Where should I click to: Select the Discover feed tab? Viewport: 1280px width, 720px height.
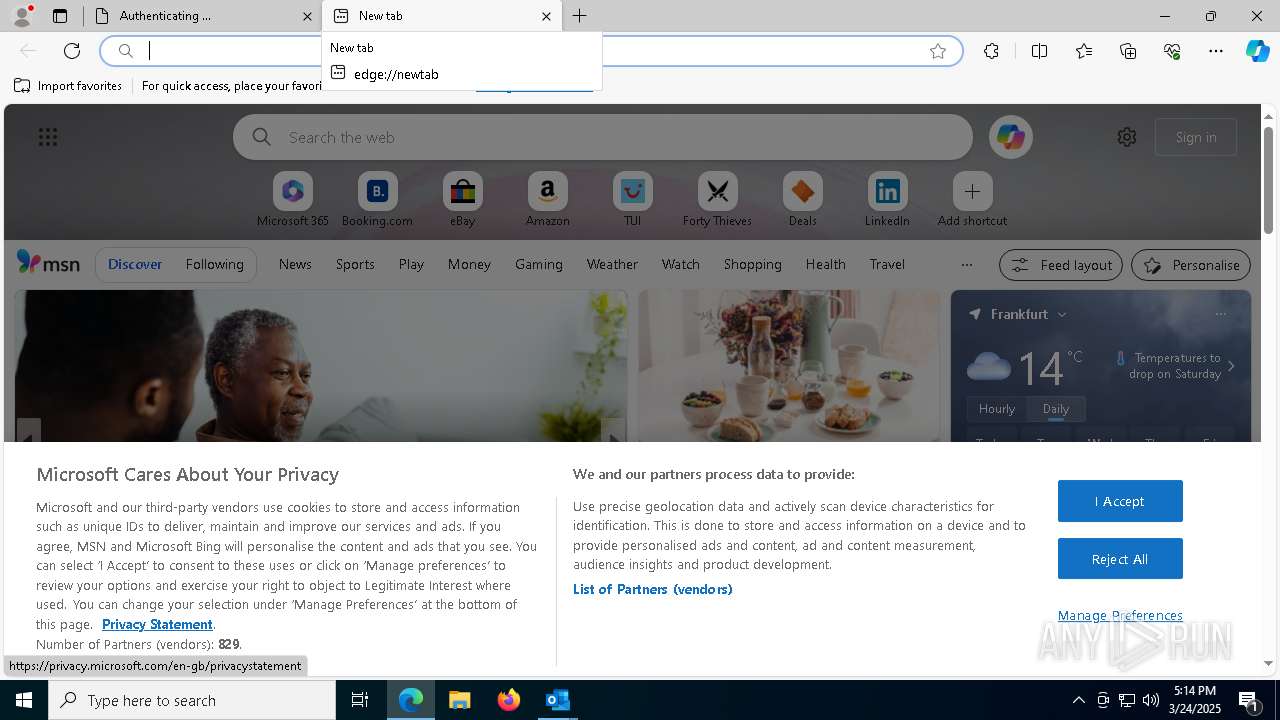pyautogui.click(x=135, y=264)
